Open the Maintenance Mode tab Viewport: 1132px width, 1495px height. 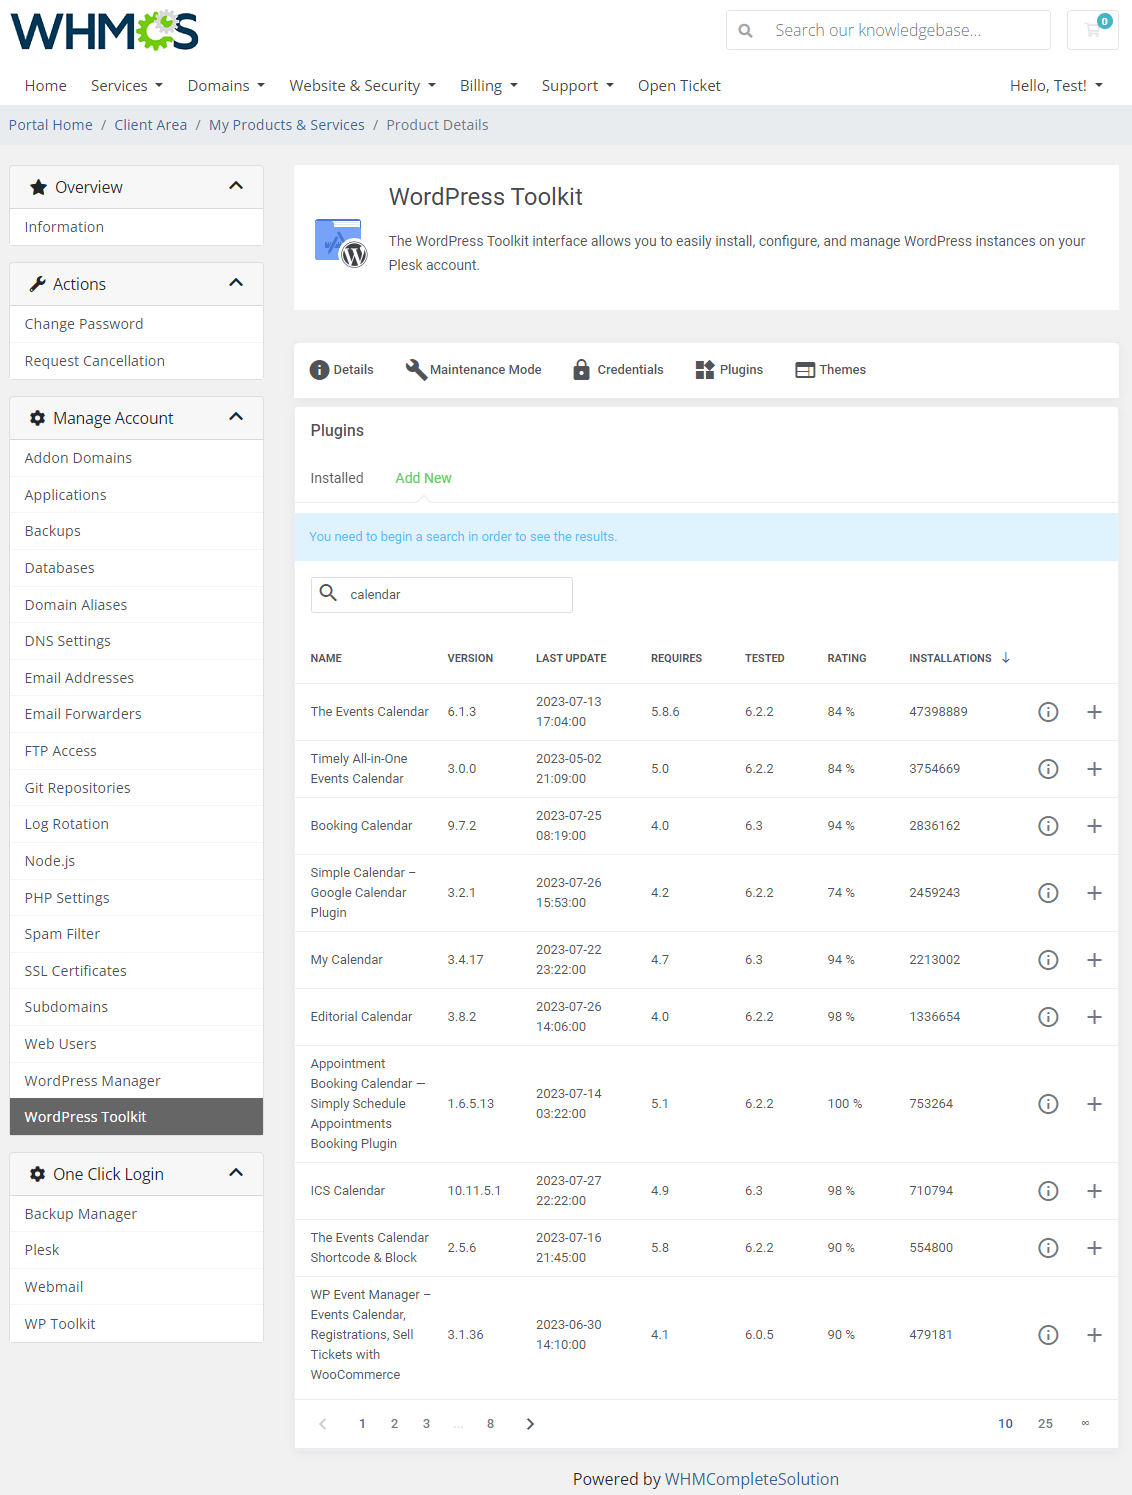pyautogui.click(x=473, y=370)
